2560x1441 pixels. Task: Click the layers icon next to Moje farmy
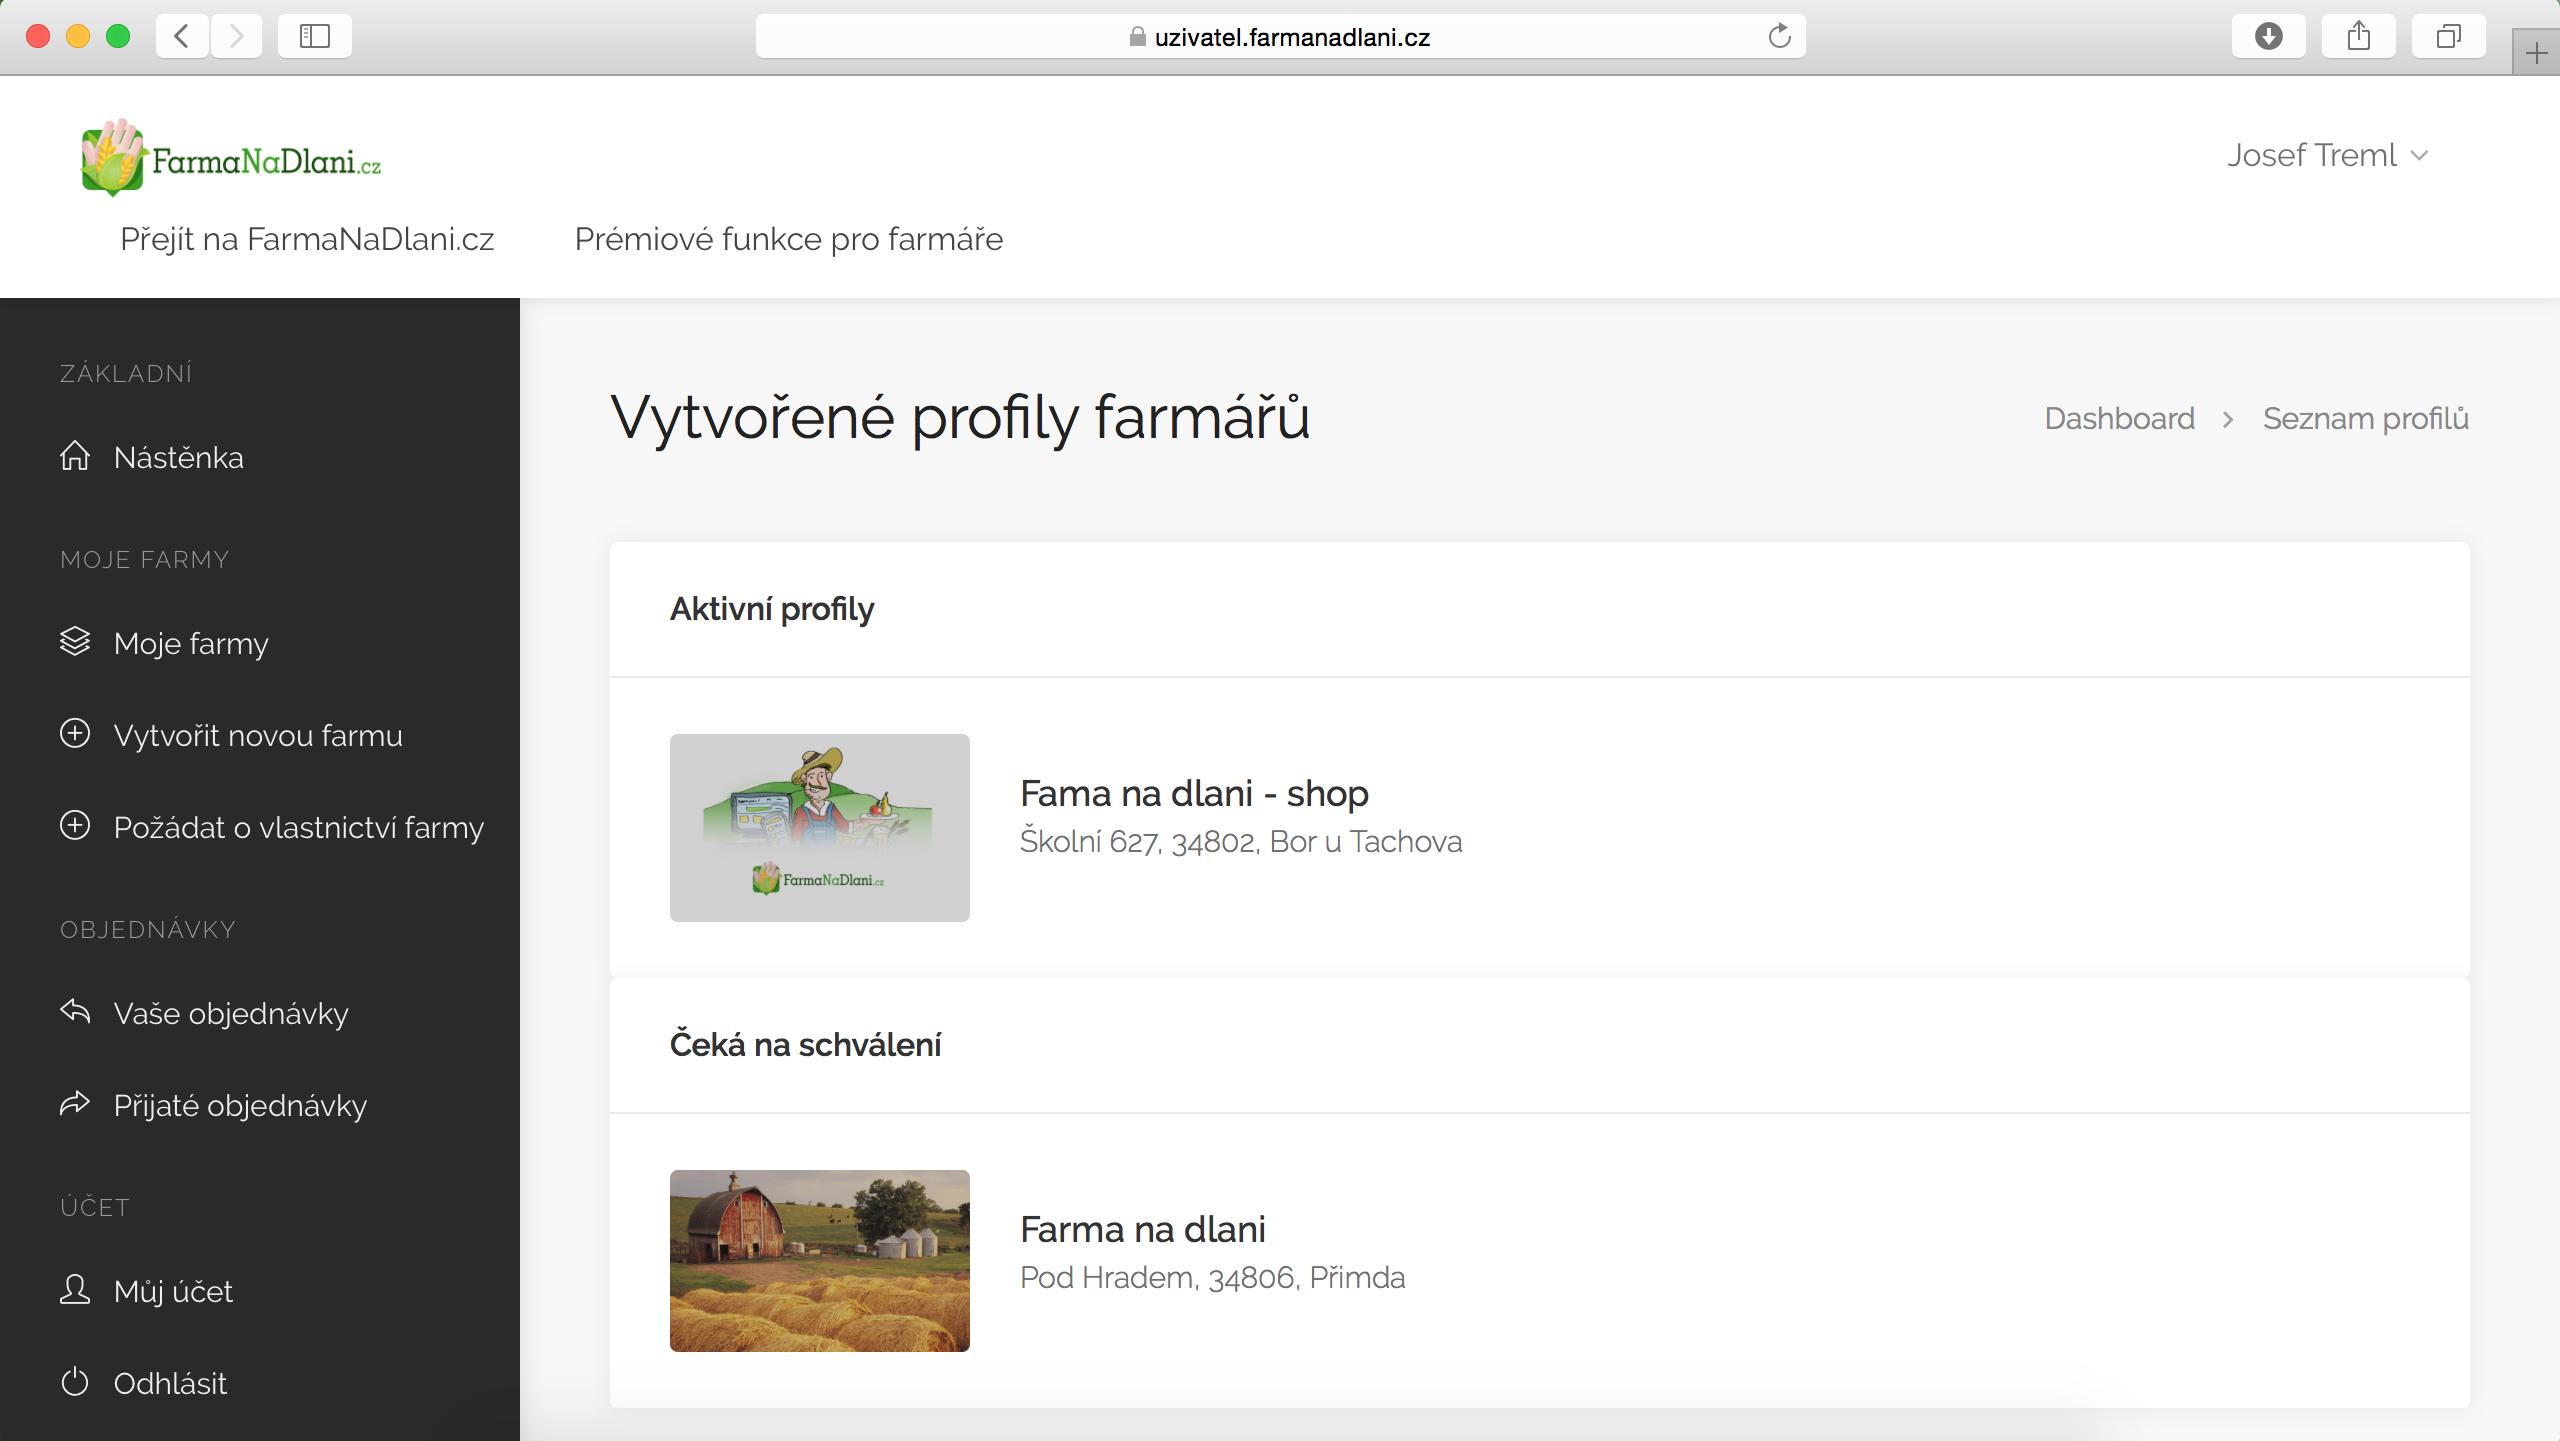pyautogui.click(x=75, y=642)
